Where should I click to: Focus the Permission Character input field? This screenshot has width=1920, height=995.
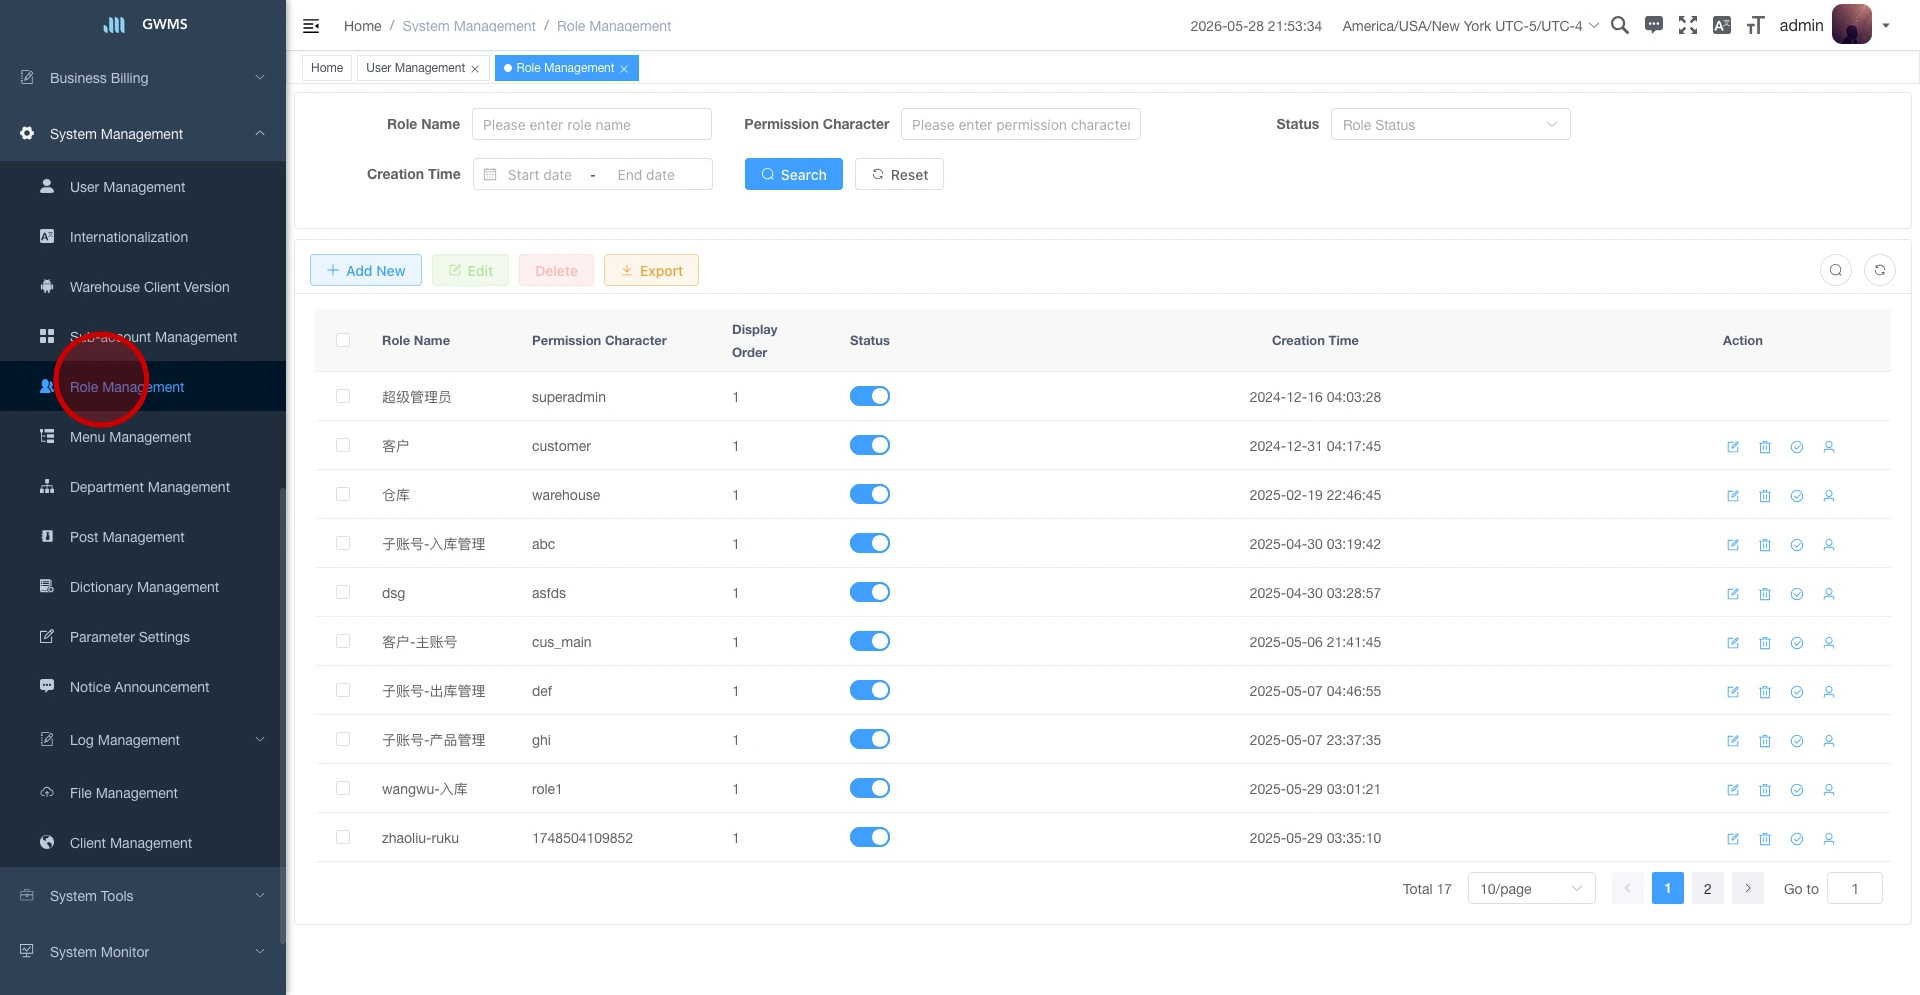click(x=1021, y=124)
